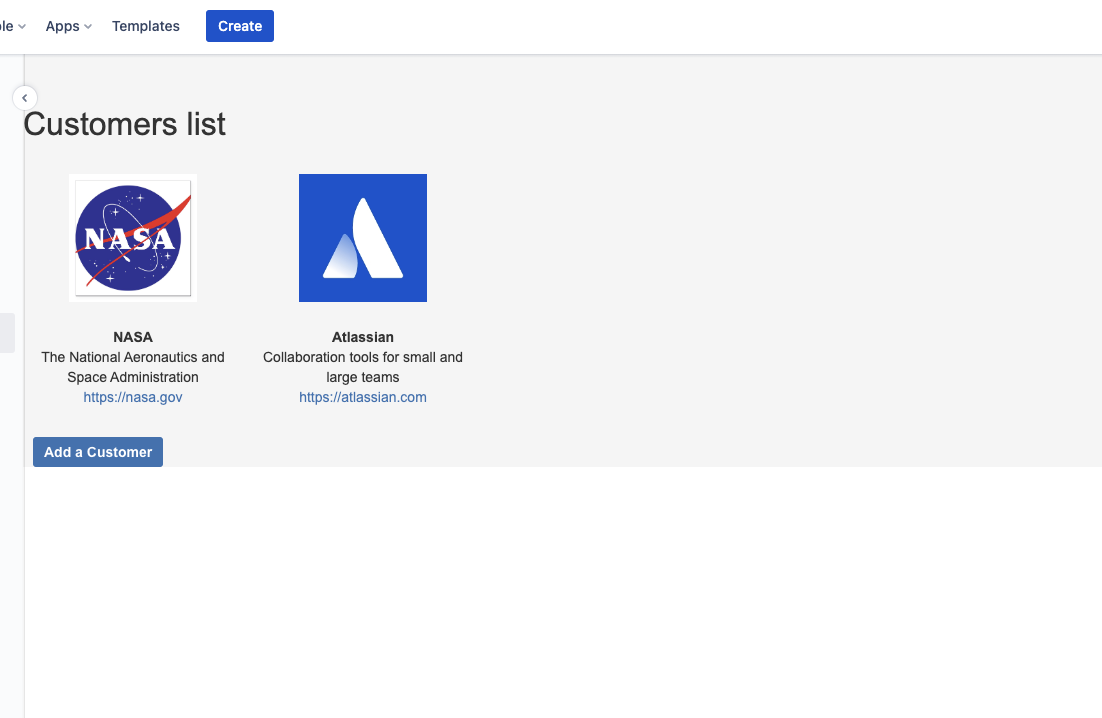Image resolution: width=1102 pixels, height=718 pixels.
Task: Visit the https://atlassian.com link
Action: (x=362, y=397)
